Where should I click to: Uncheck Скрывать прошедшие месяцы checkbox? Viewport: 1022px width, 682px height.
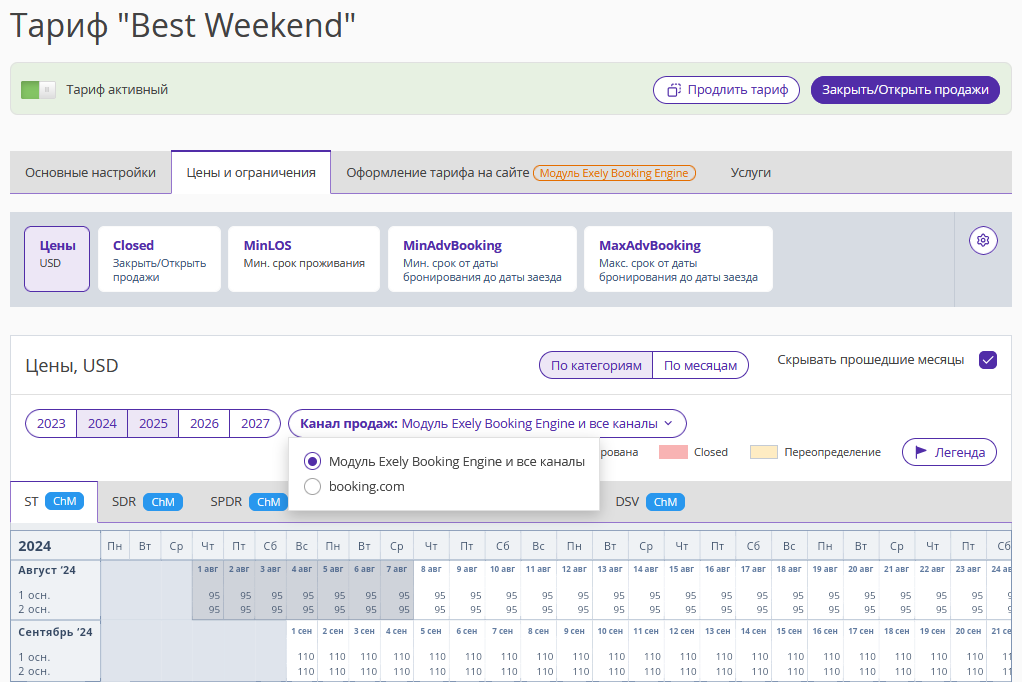(987, 360)
